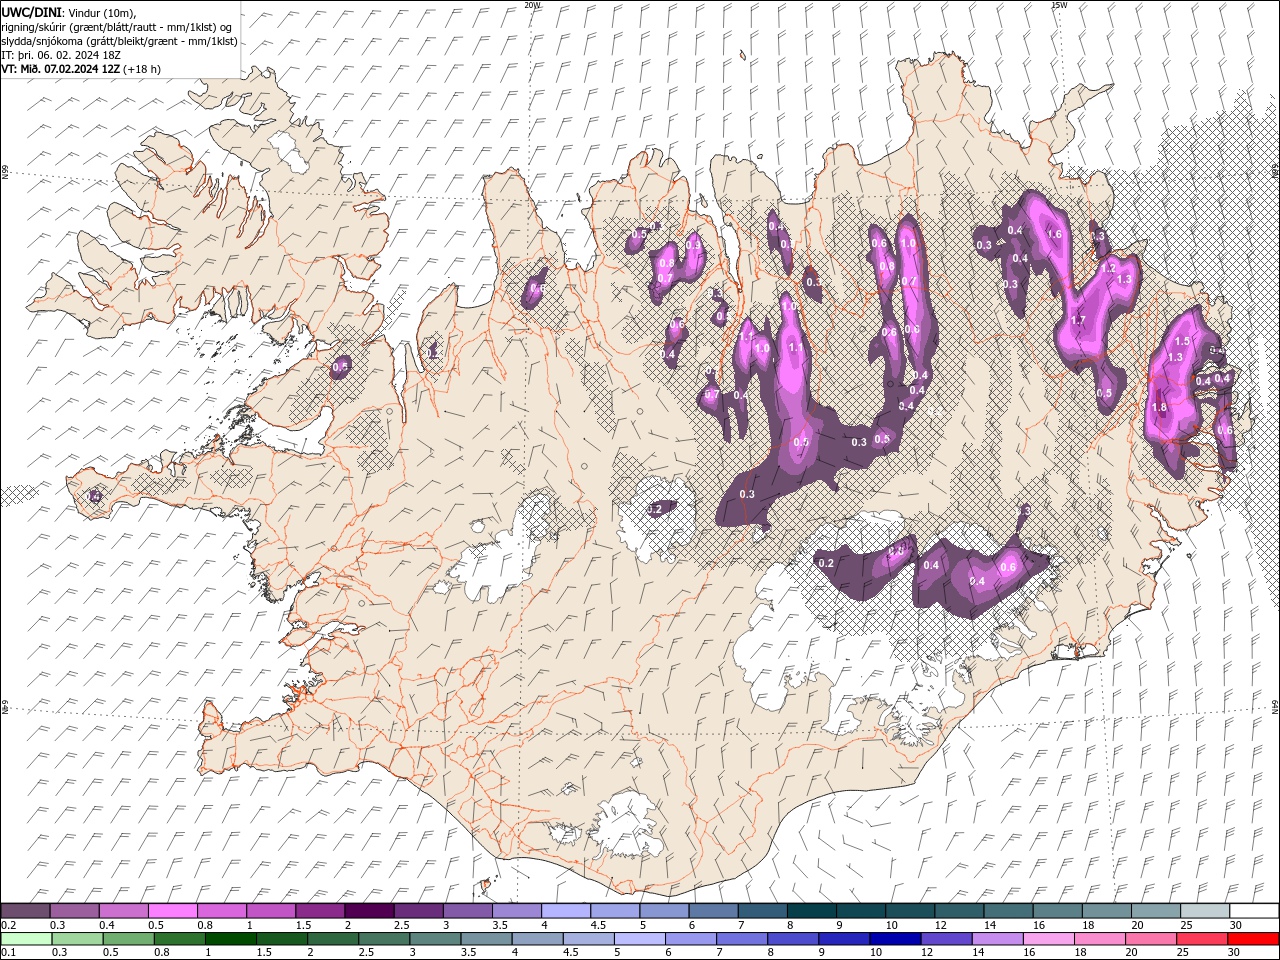The height and width of the screenshot is (960, 1280).
Task: Click the '1.6' snowfall value in the northeast
Action: click(1053, 234)
